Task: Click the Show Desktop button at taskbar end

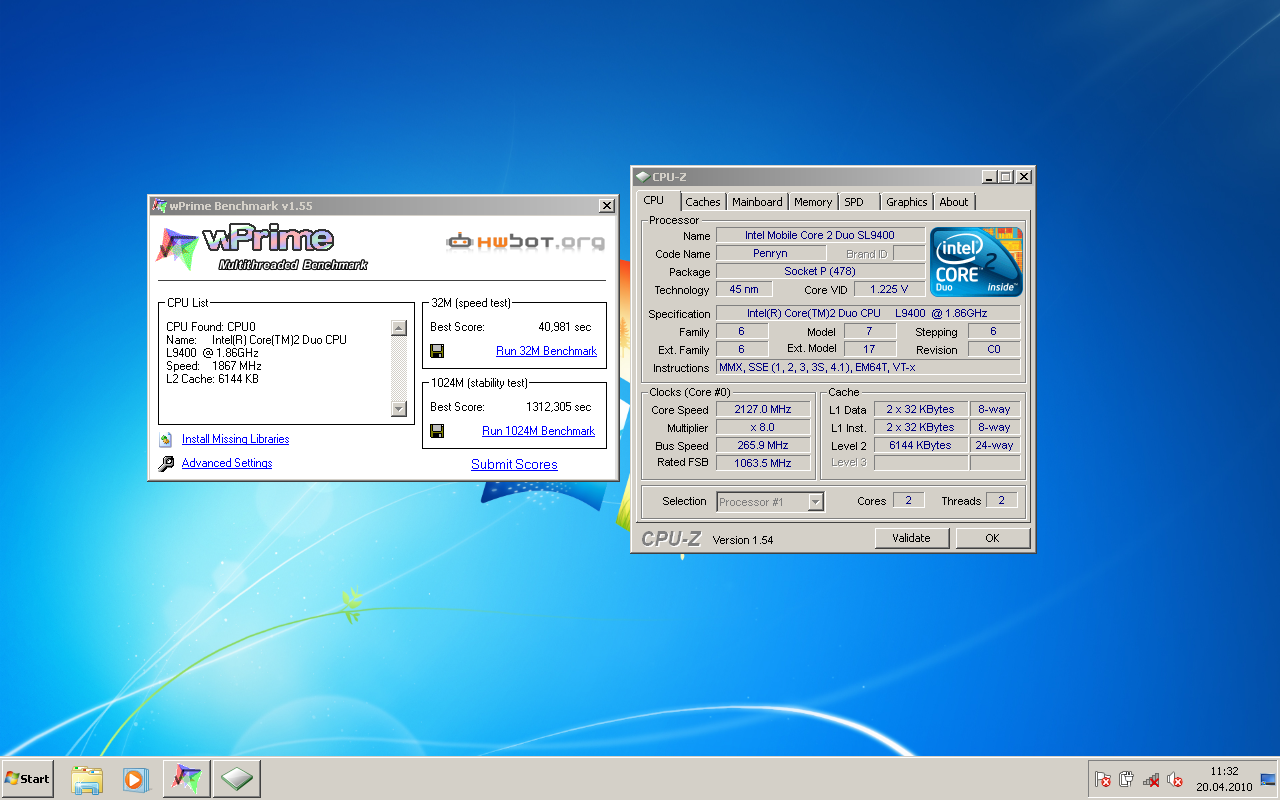Action: 1268,779
